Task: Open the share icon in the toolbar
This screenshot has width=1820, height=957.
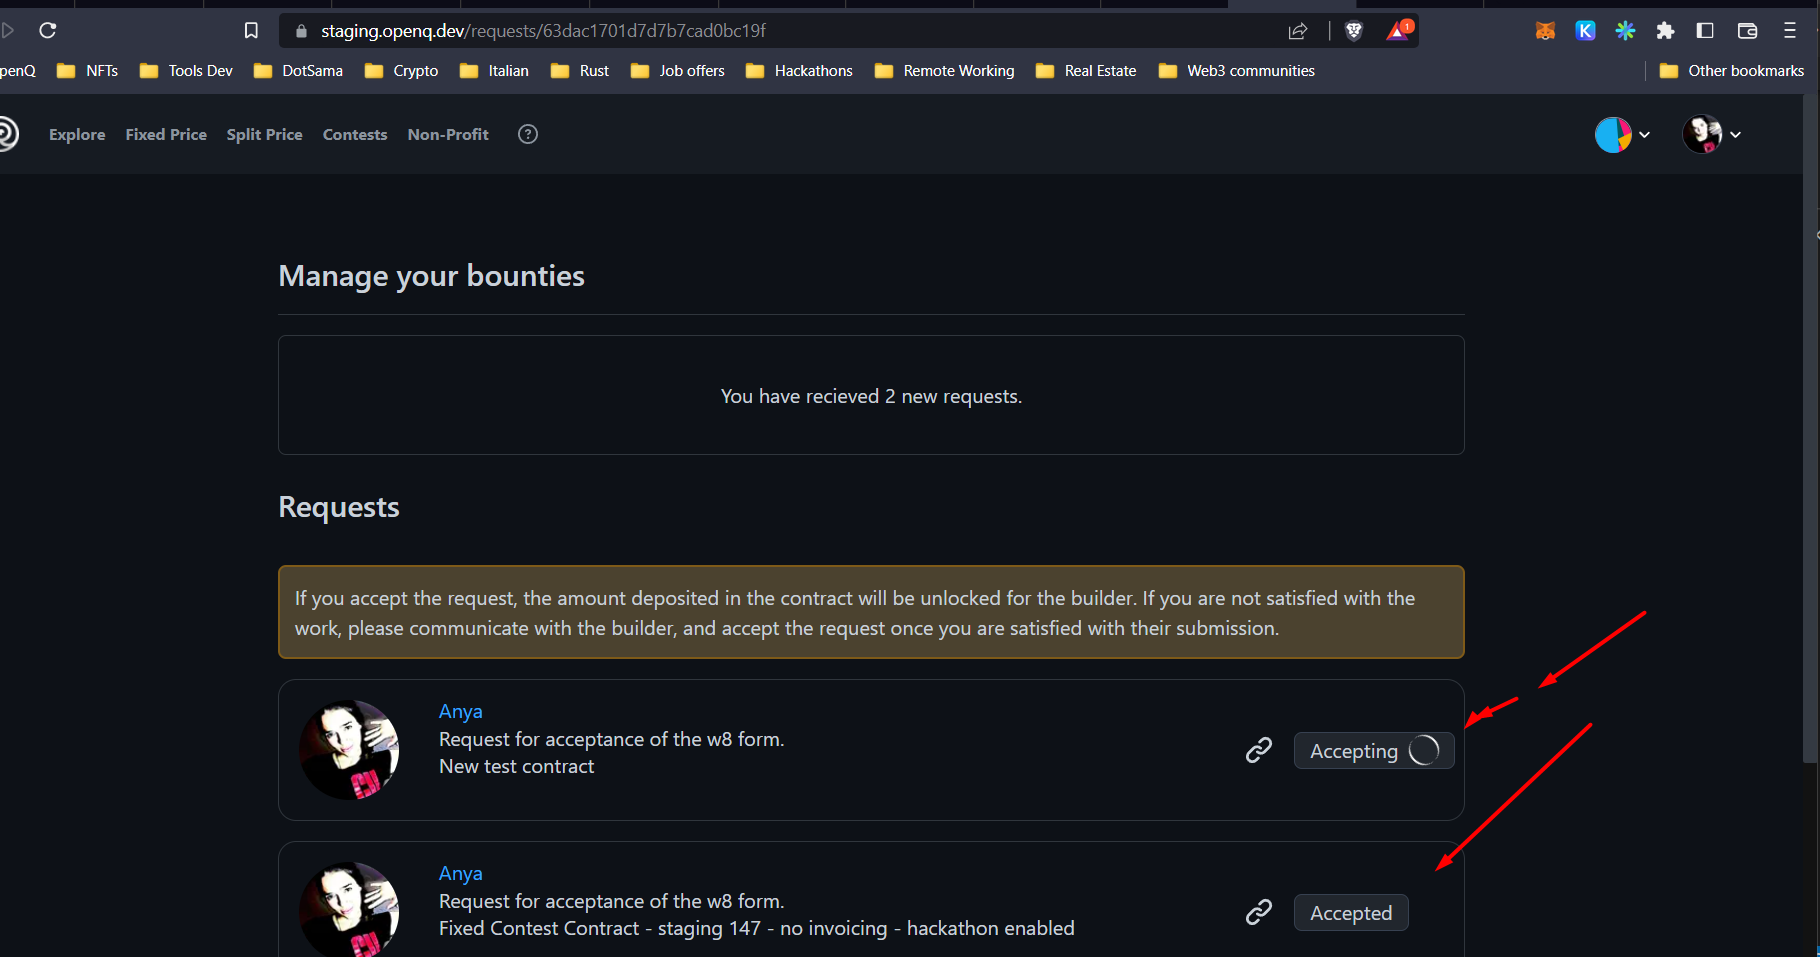Action: click(1297, 30)
